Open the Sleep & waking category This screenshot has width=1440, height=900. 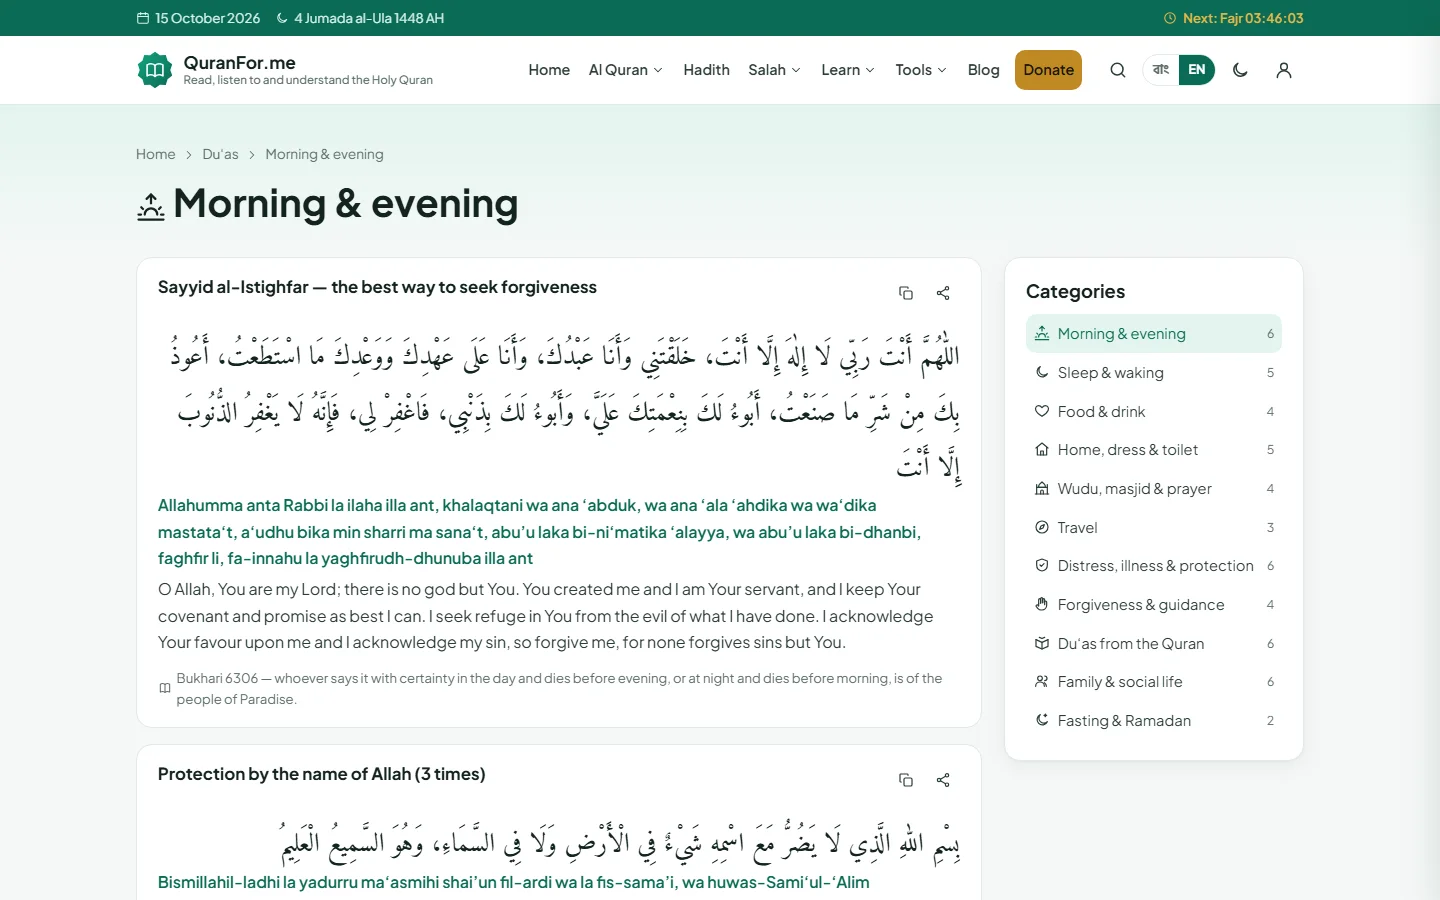click(x=1153, y=373)
